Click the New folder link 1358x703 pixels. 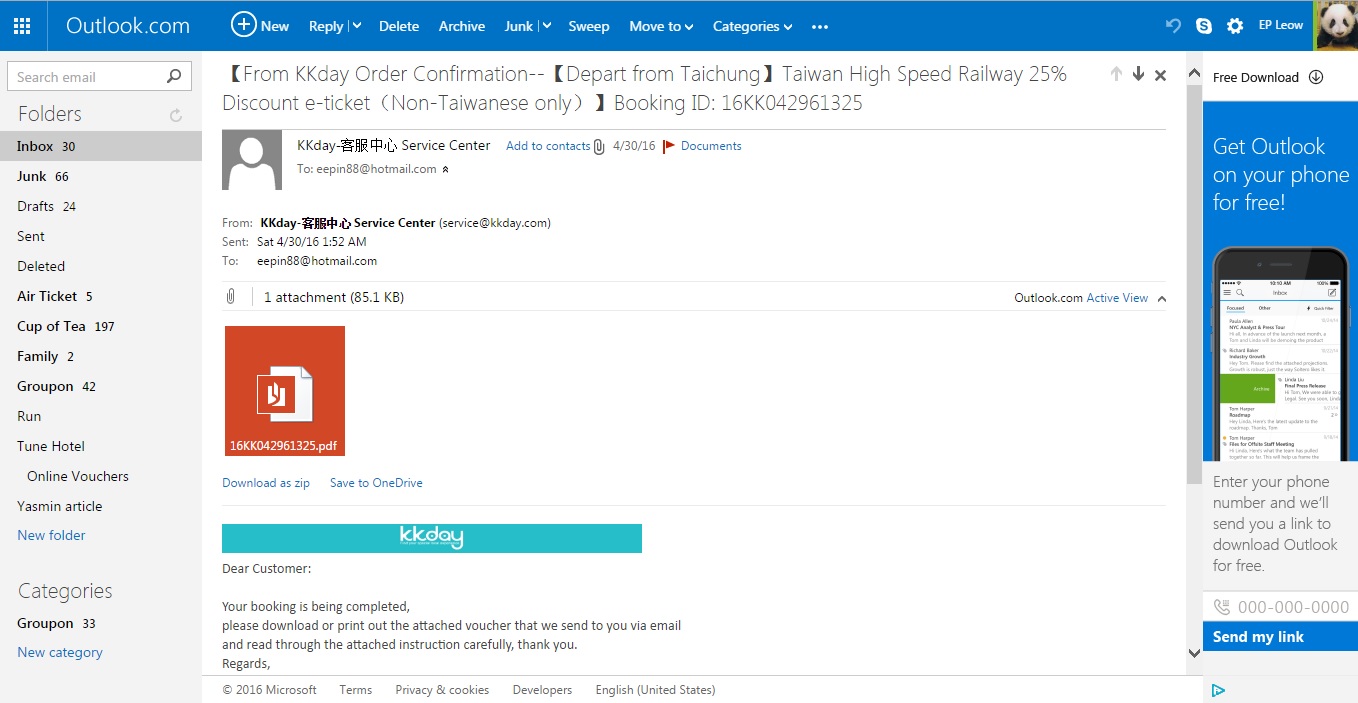point(51,535)
